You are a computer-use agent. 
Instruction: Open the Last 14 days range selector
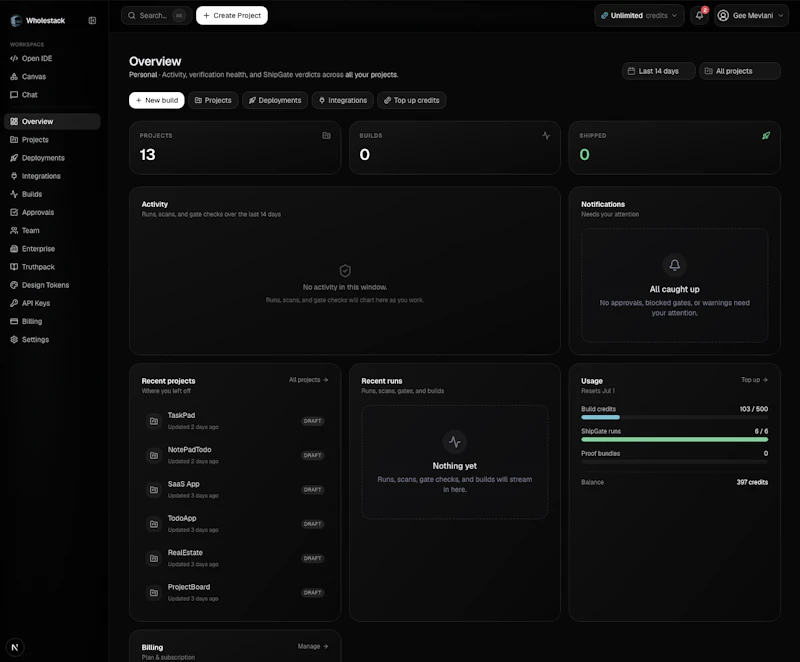tap(658, 71)
